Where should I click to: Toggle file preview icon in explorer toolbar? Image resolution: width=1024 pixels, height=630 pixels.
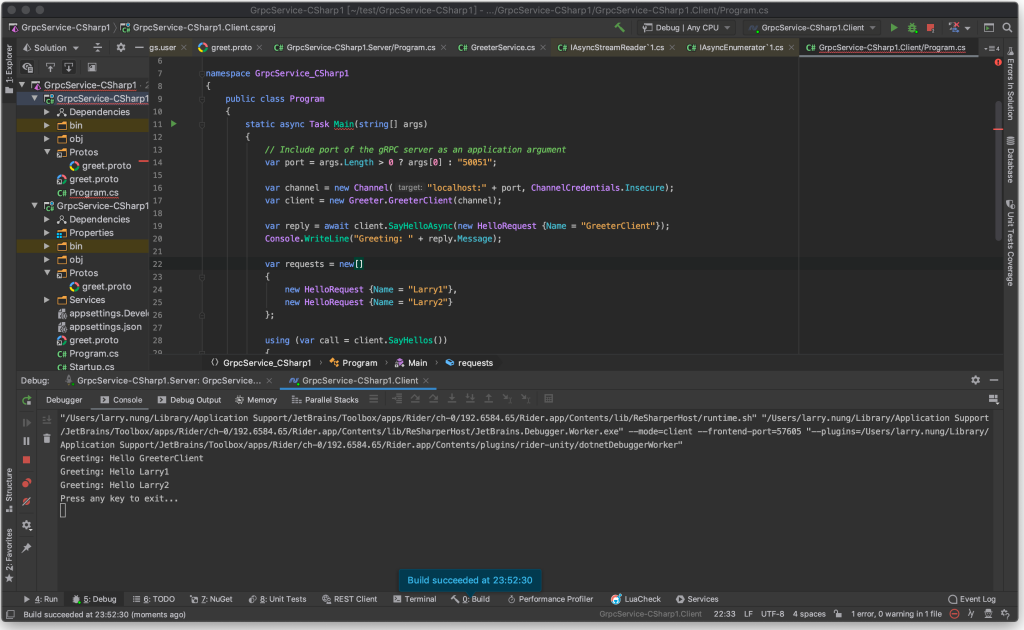[92, 67]
